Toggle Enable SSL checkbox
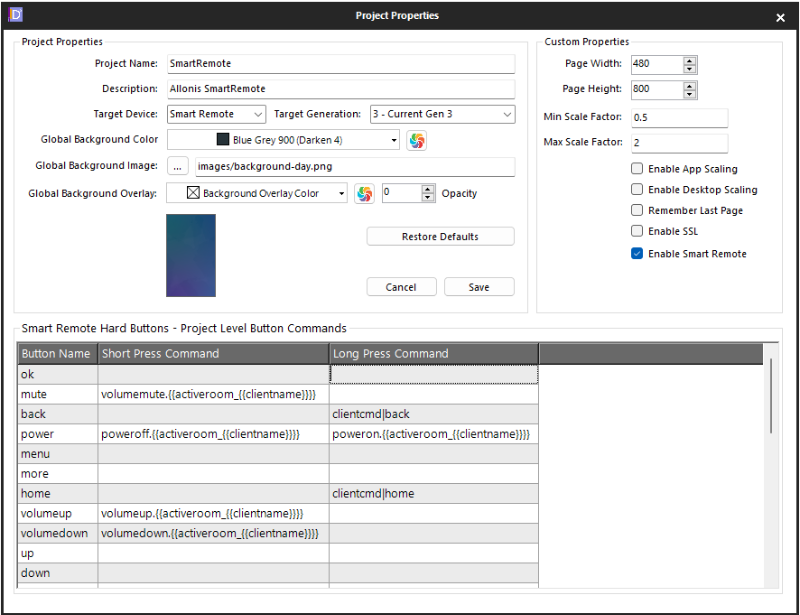 (x=637, y=231)
